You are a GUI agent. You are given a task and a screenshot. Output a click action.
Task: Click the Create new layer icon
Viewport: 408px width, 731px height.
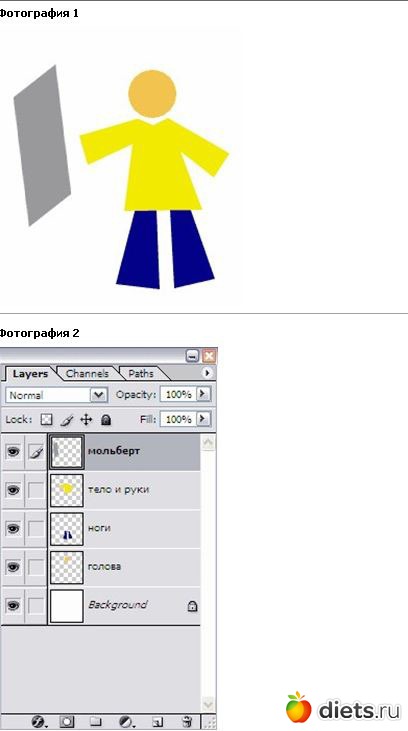[x=158, y=722]
